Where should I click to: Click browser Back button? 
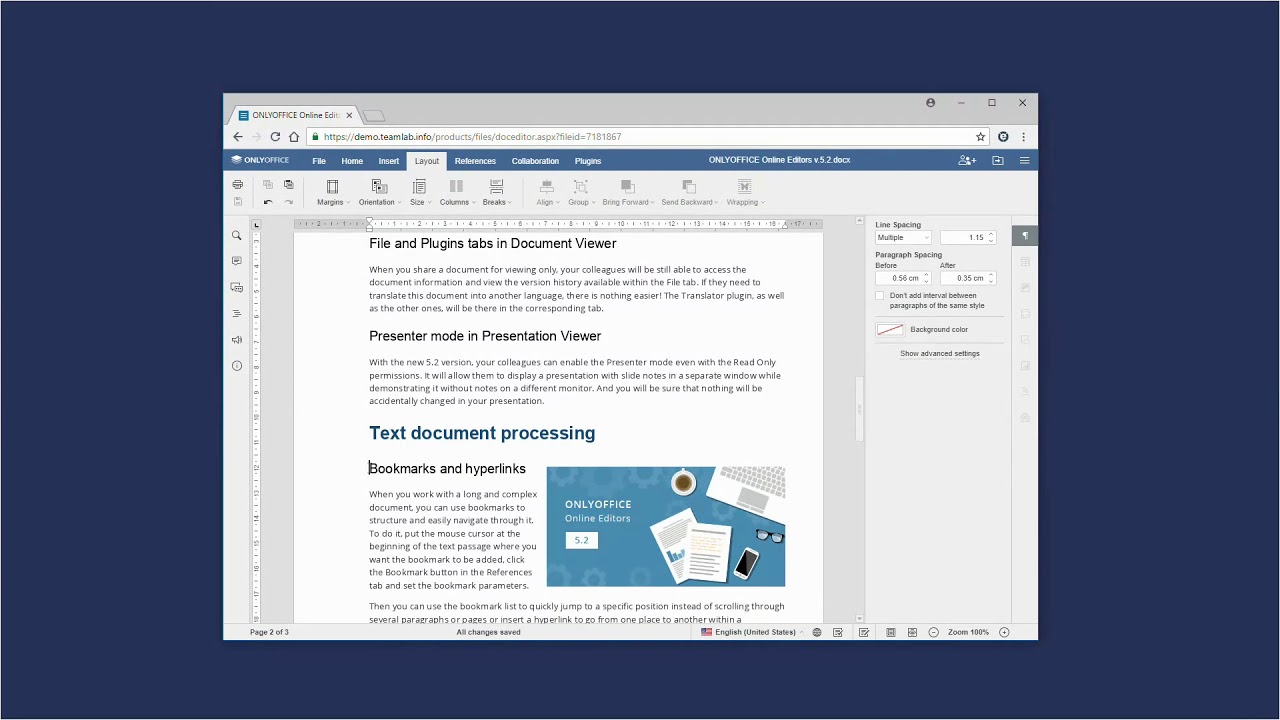pyautogui.click(x=238, y=137)
